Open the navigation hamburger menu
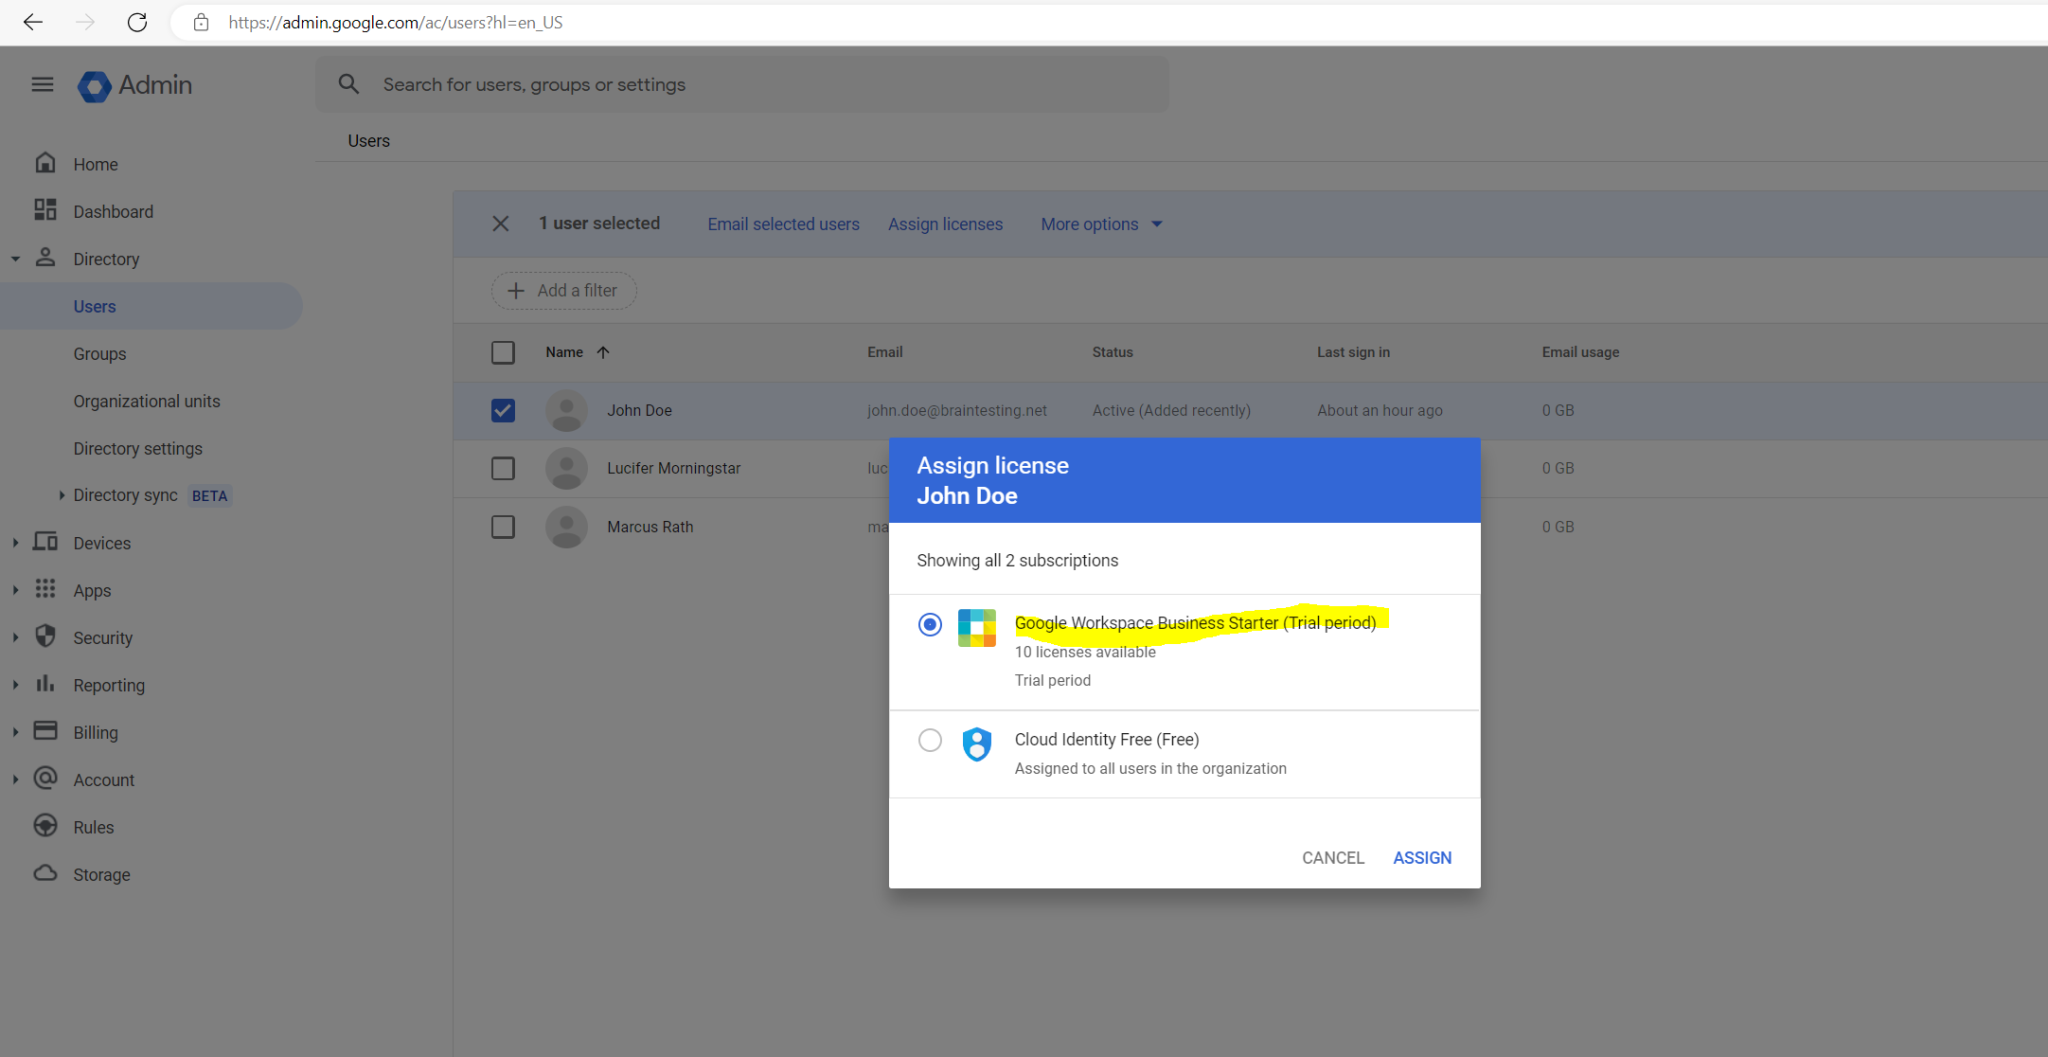Viewport: 2048px width, 1057px height. pyautogui.click(x=42, y=84)
